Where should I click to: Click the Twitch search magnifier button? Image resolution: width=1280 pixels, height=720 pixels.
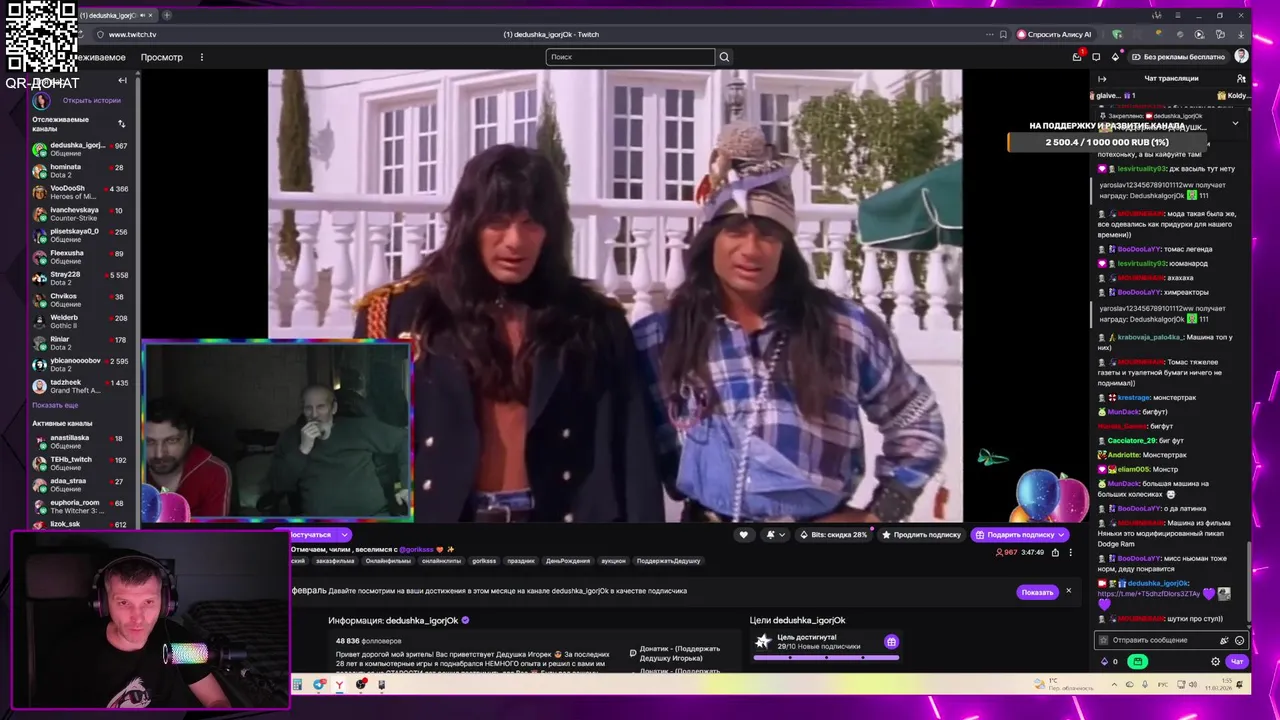(x=724, y=57)
